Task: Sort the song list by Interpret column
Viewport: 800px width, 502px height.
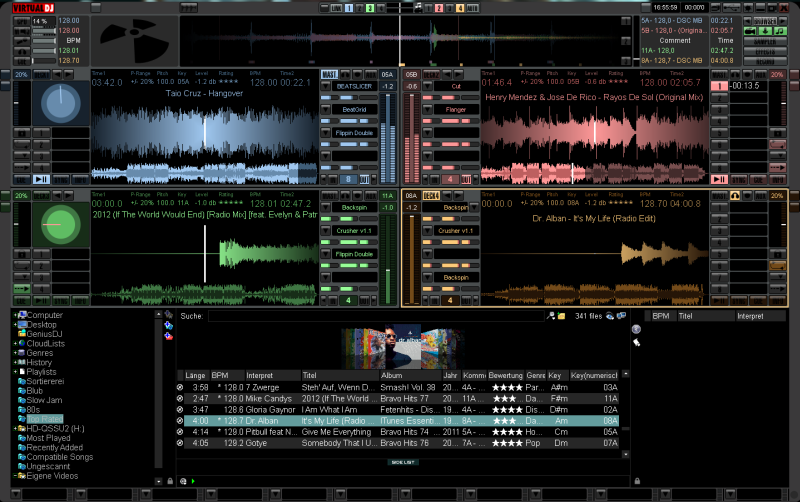Action: (272, 375)
